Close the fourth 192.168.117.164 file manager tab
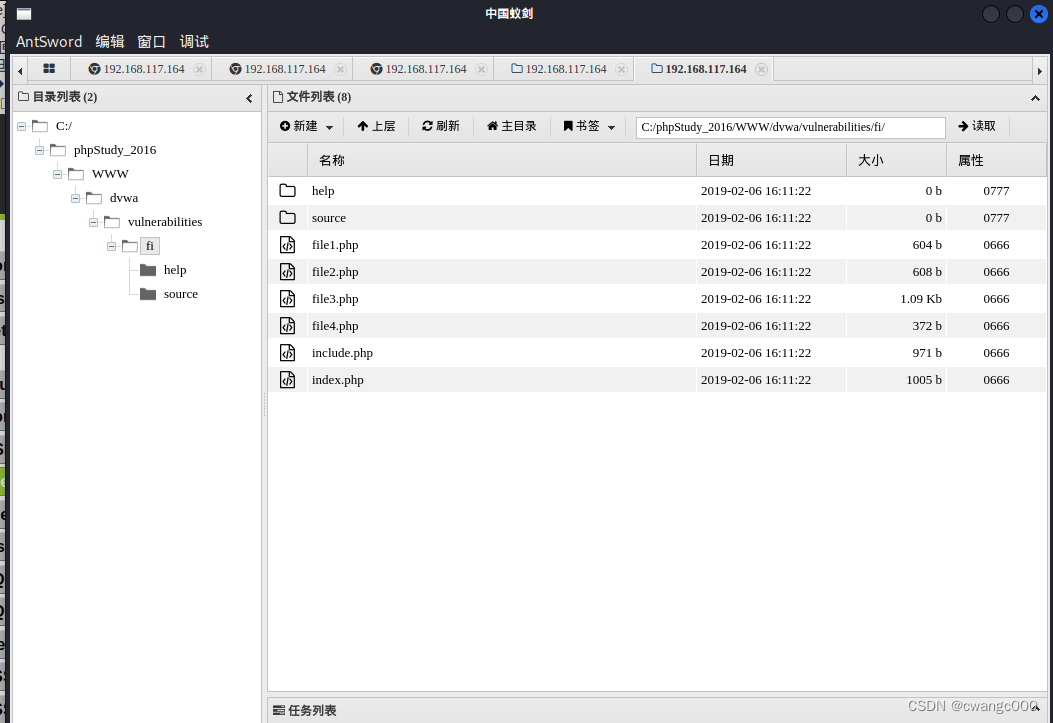 (621, 69)
